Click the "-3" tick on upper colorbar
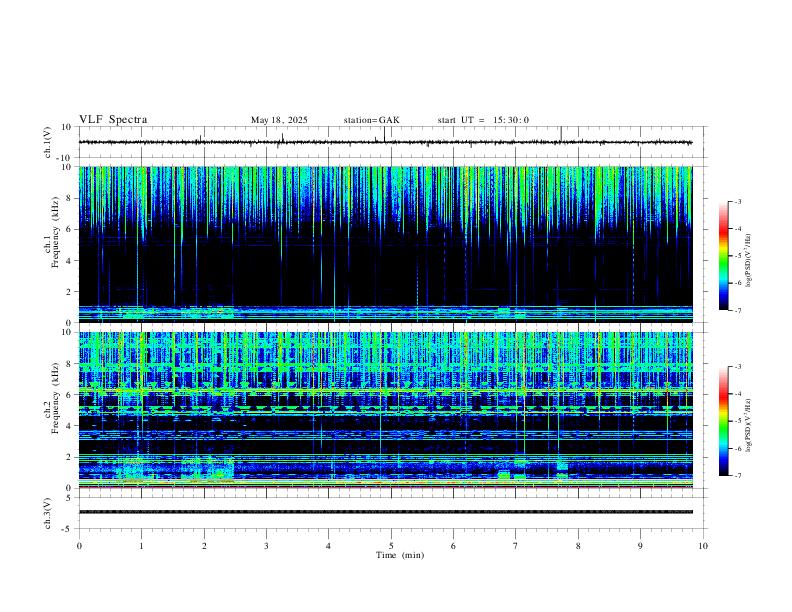Viewport: 792px width, 612px height. tap(737, 201)
